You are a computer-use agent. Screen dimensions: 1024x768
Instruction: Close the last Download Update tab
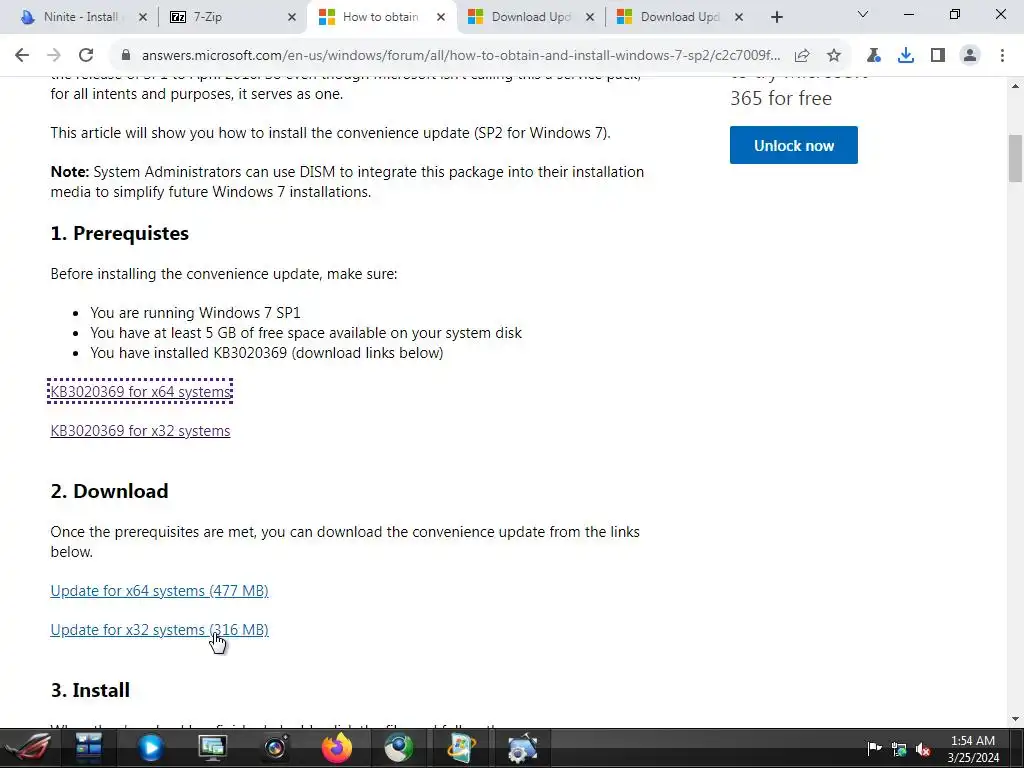coord(739,17)
